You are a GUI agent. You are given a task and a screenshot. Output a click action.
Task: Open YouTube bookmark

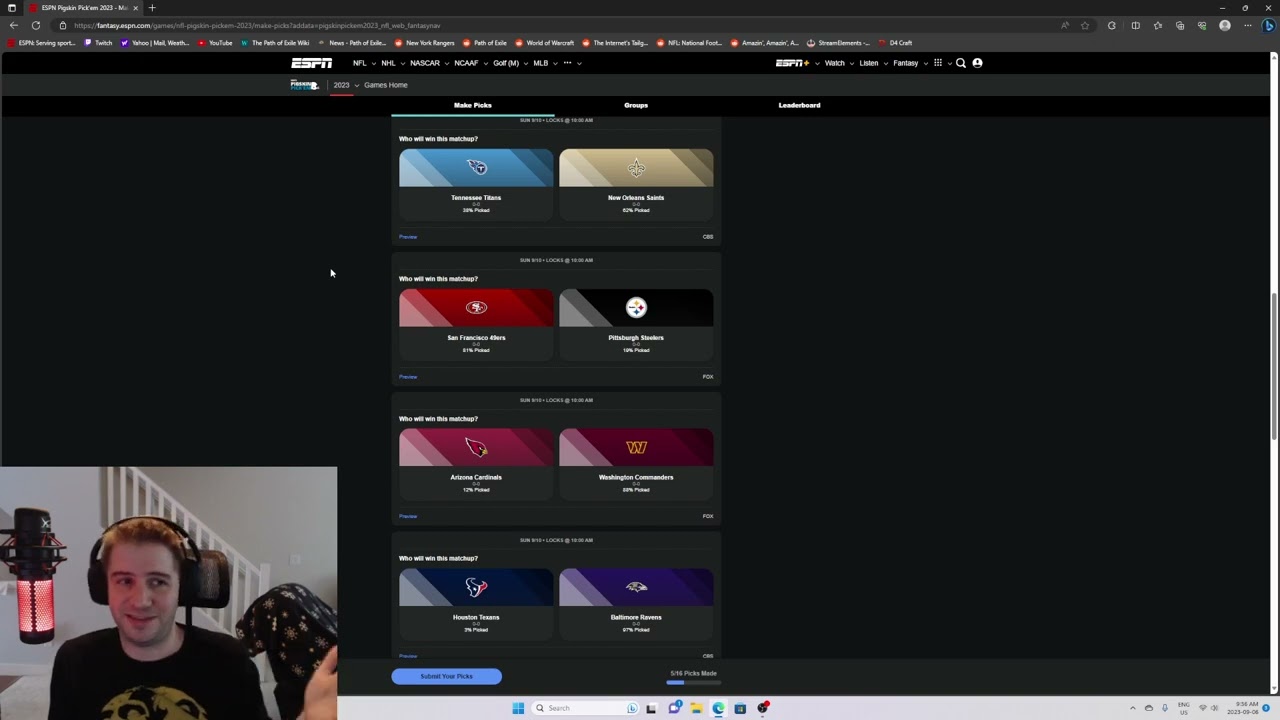coord(215,43)
